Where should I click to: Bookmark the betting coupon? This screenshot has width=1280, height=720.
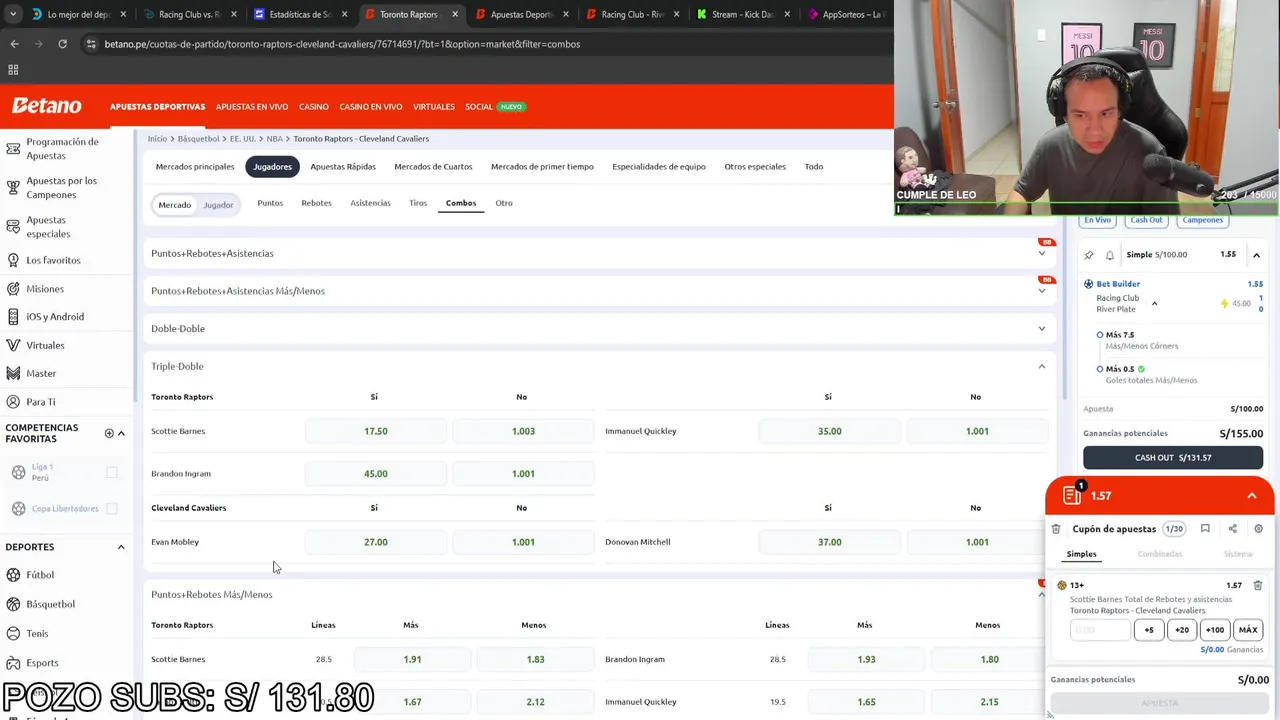(1205, 529)
